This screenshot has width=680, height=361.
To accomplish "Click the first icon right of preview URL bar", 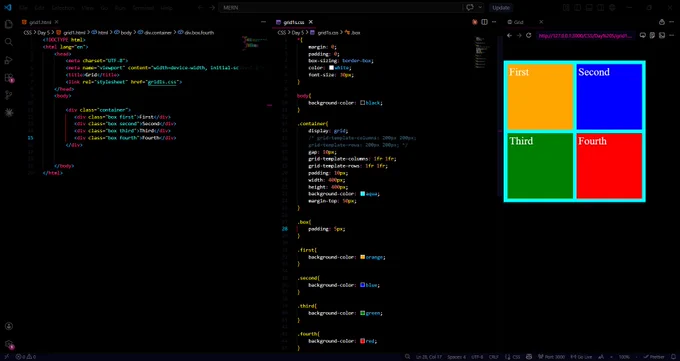I will pos(643,36).
